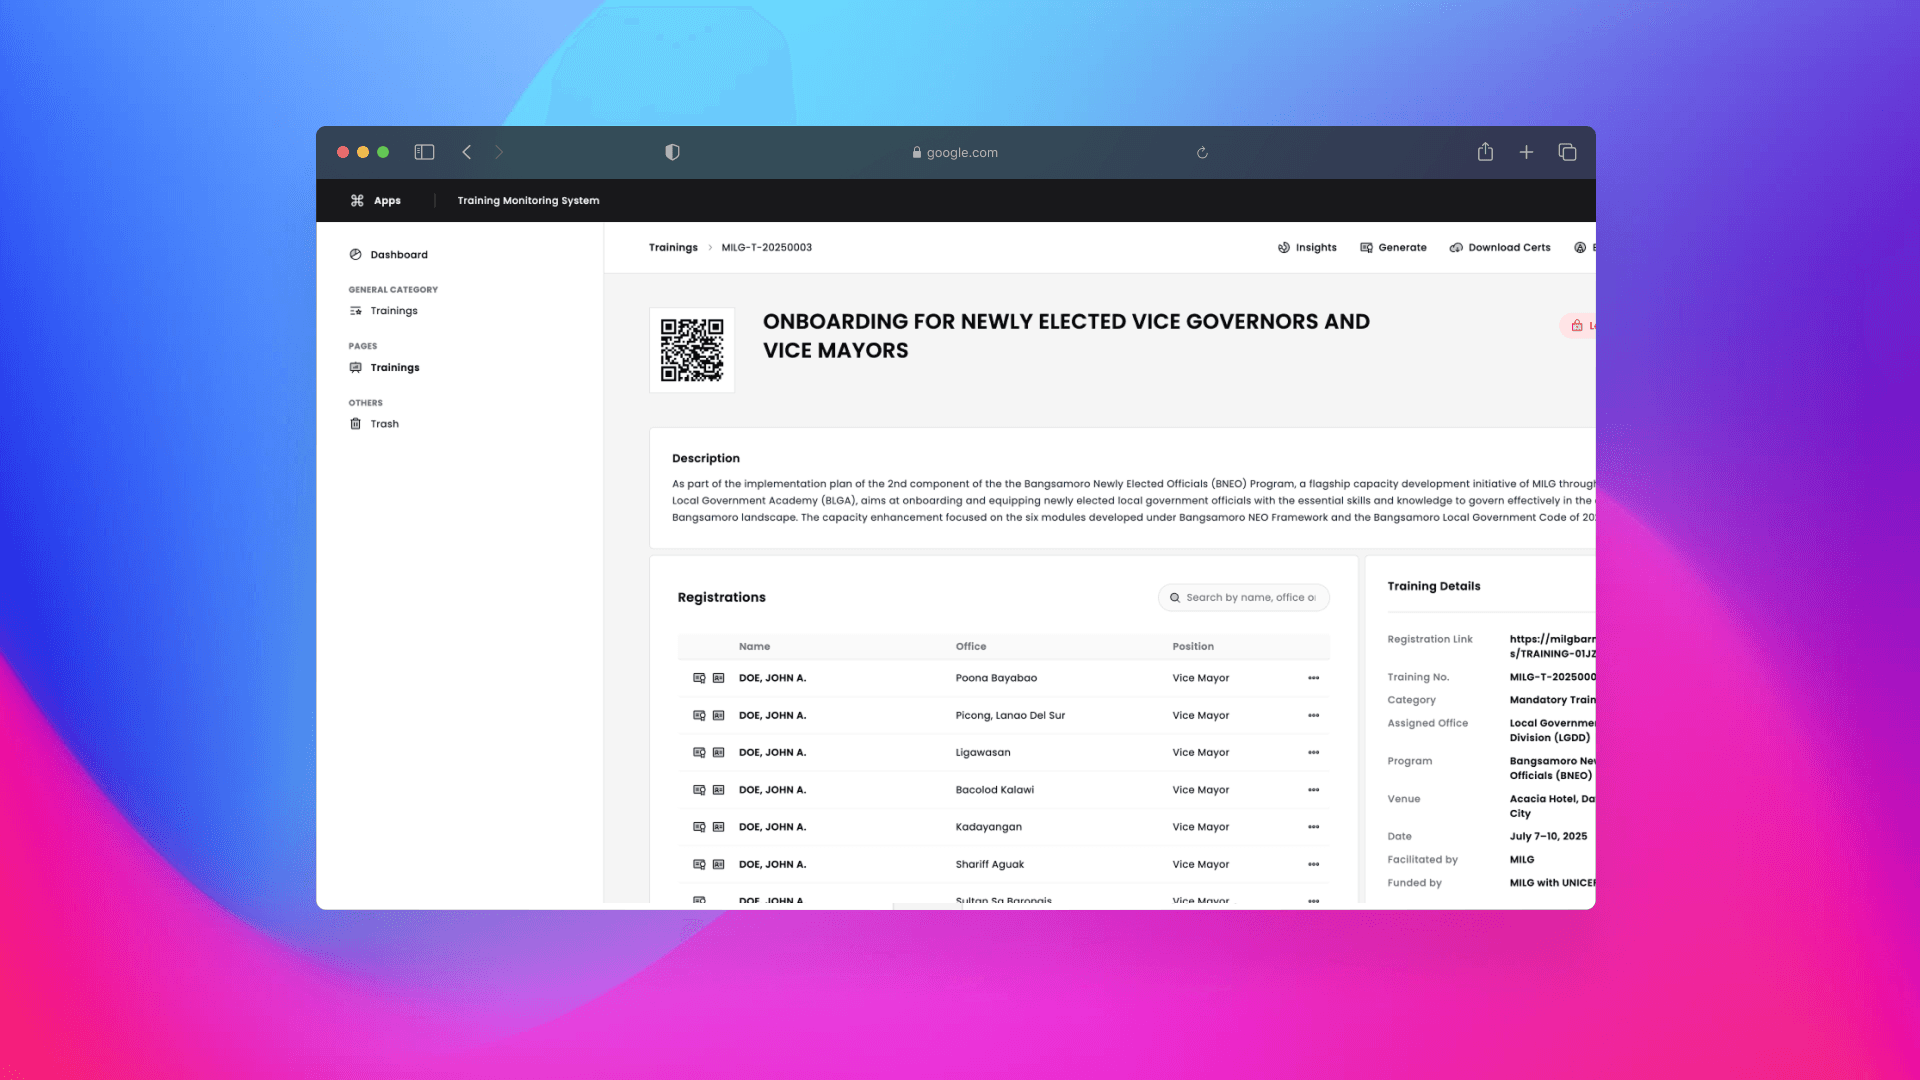Open Trash in the sidebar
The height and width of the screenshot is (1080, 1920).
tap(384, 424)
